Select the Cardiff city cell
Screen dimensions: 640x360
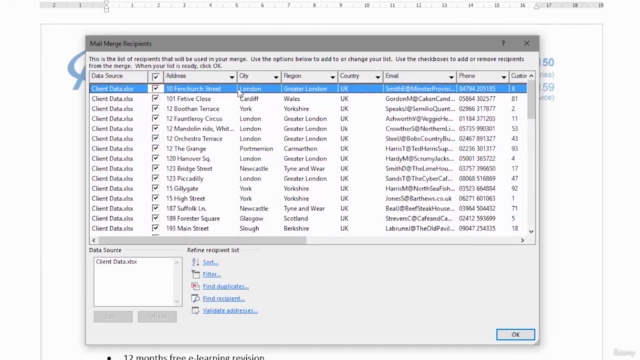click(249, 99)
